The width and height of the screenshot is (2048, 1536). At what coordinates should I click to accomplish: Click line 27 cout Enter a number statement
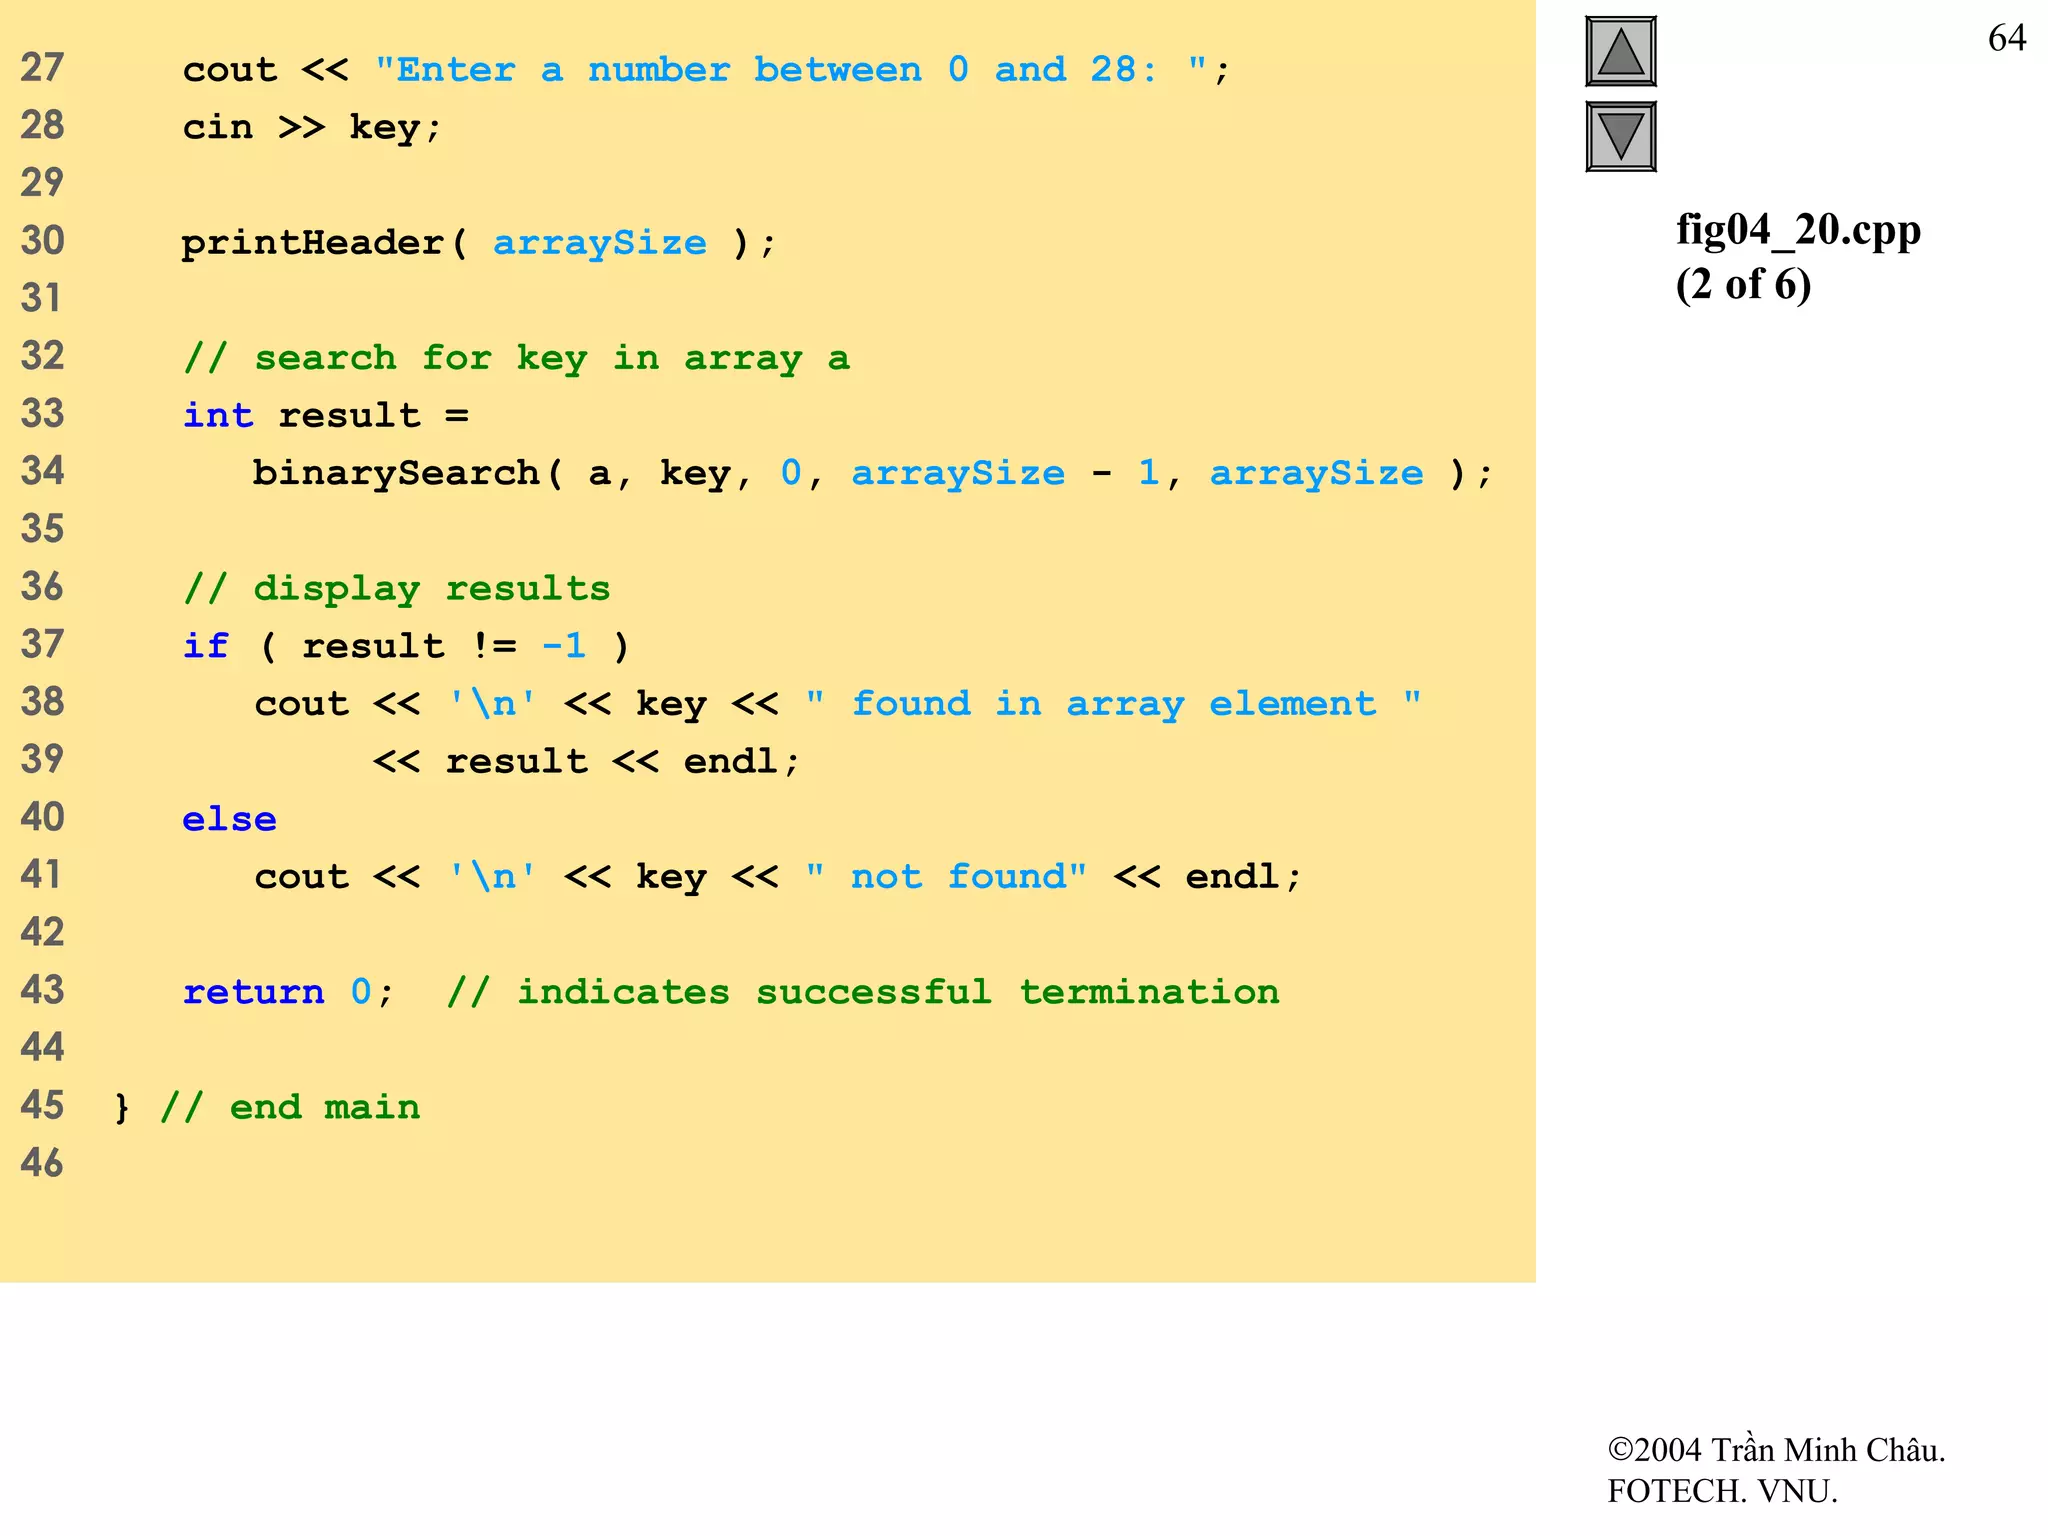coord(706,70)
